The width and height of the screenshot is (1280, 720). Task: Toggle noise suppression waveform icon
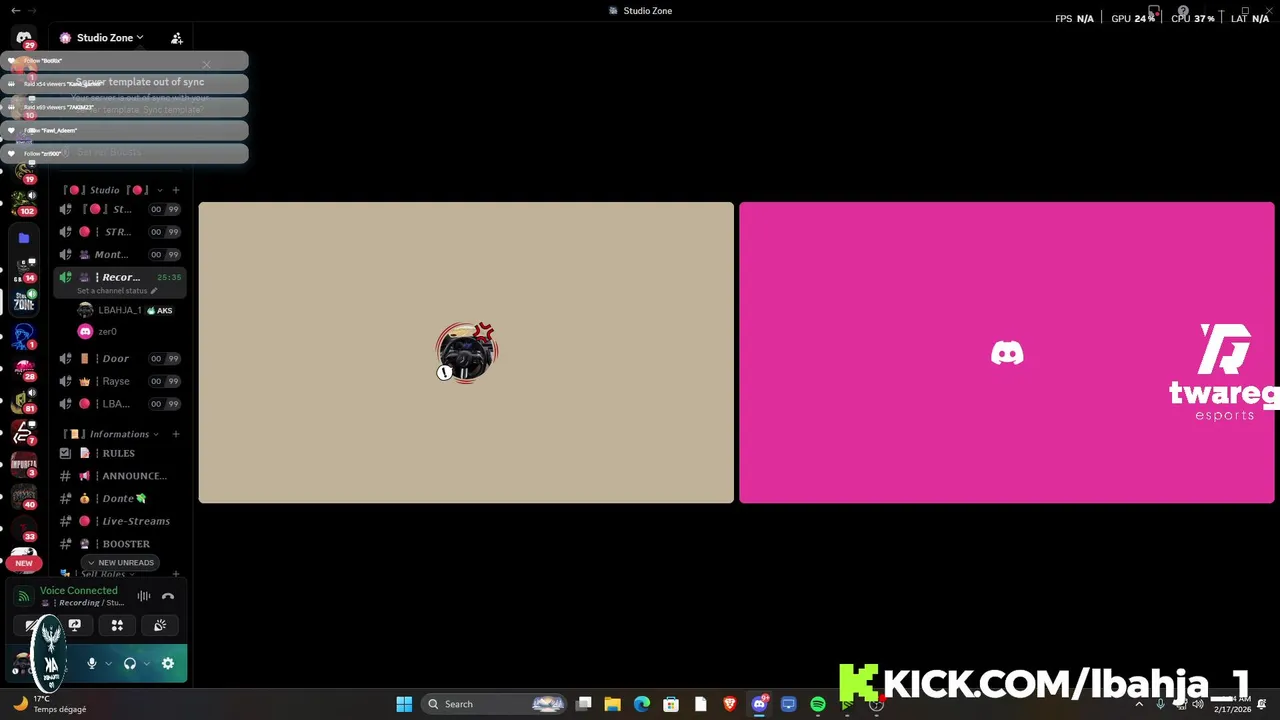[144, 596]
